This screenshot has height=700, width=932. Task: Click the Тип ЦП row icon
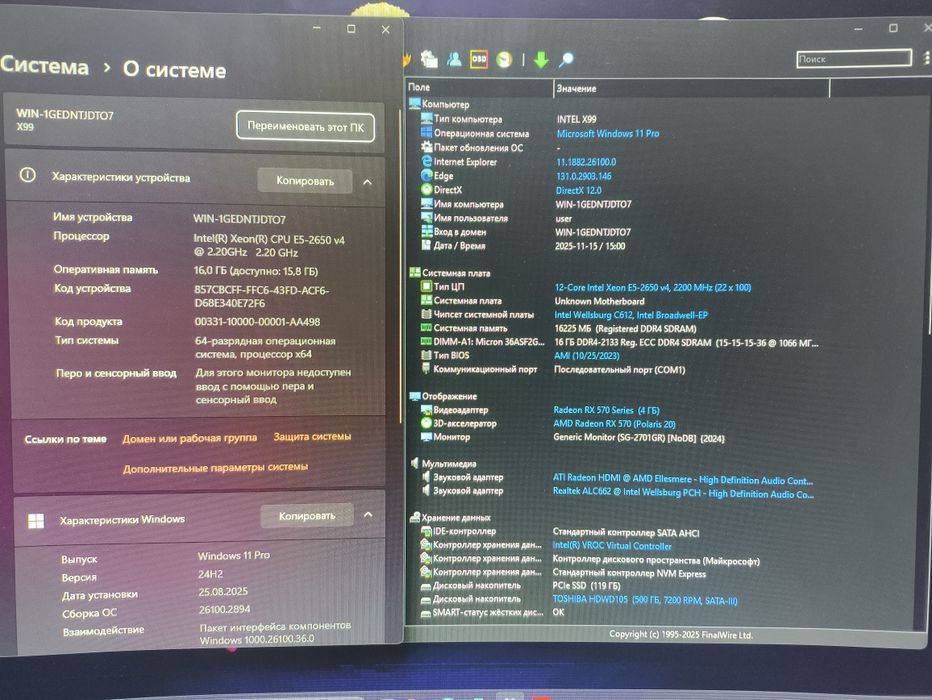coord(426,286)
